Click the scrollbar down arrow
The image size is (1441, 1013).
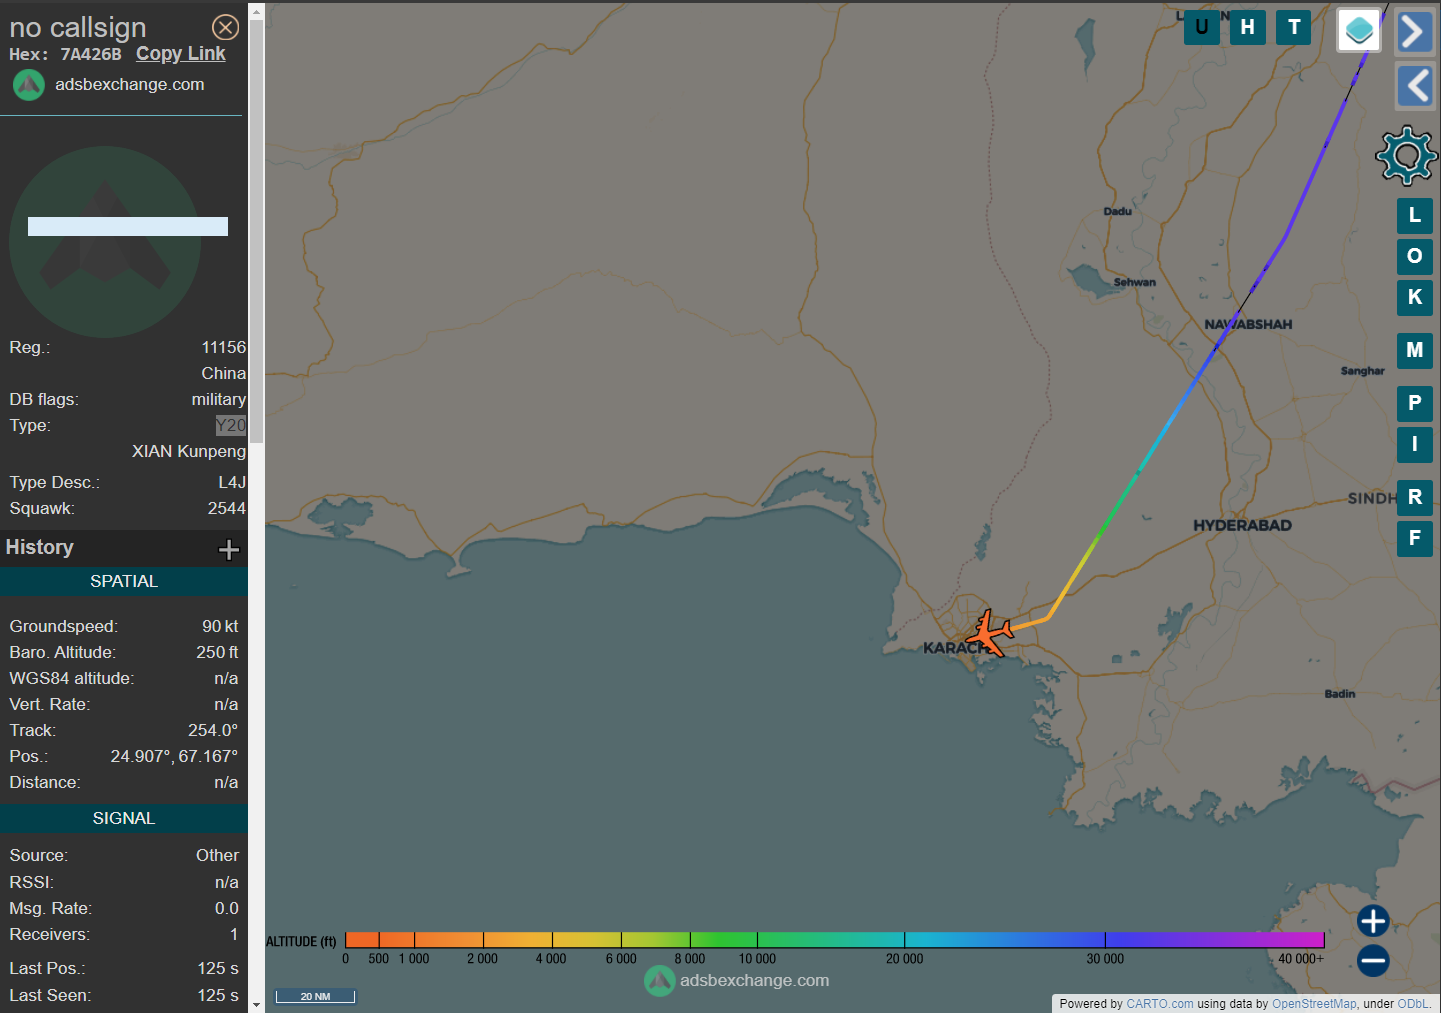point(256,1004)
